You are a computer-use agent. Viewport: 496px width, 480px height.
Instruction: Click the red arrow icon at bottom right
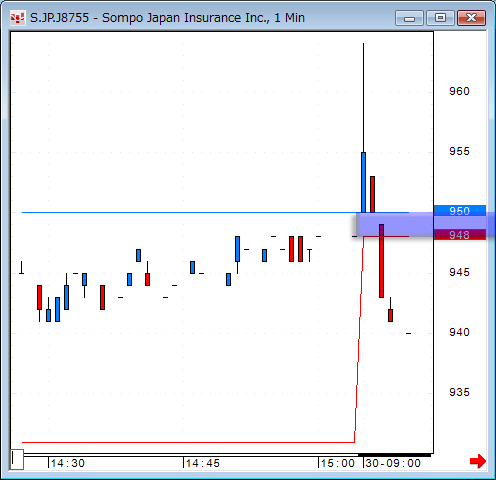click(478, 461)
